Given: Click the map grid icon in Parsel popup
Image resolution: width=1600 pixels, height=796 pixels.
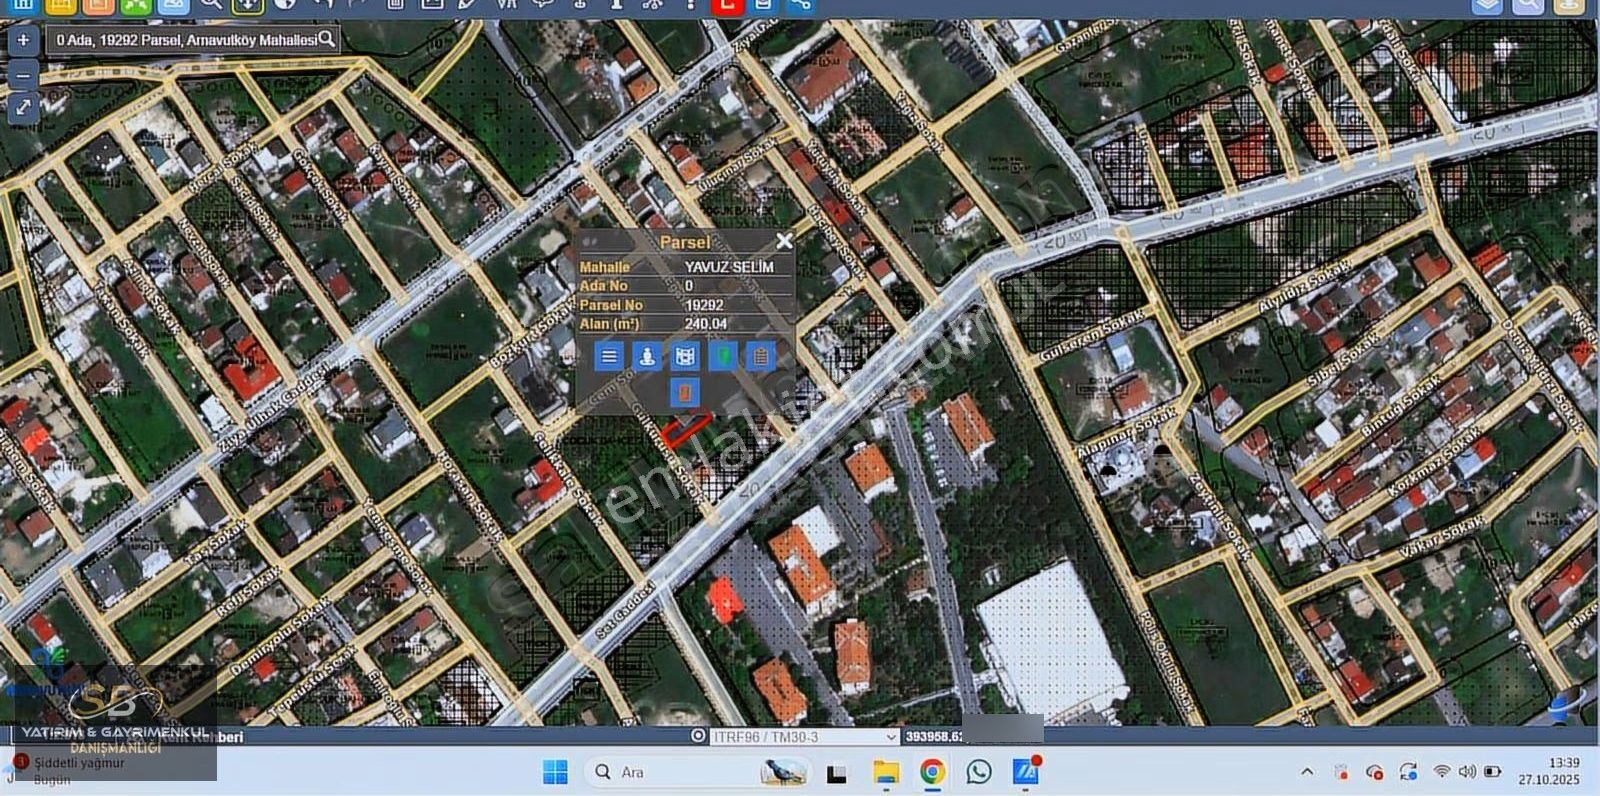Looking at the screenshot, I should point(685,356).
